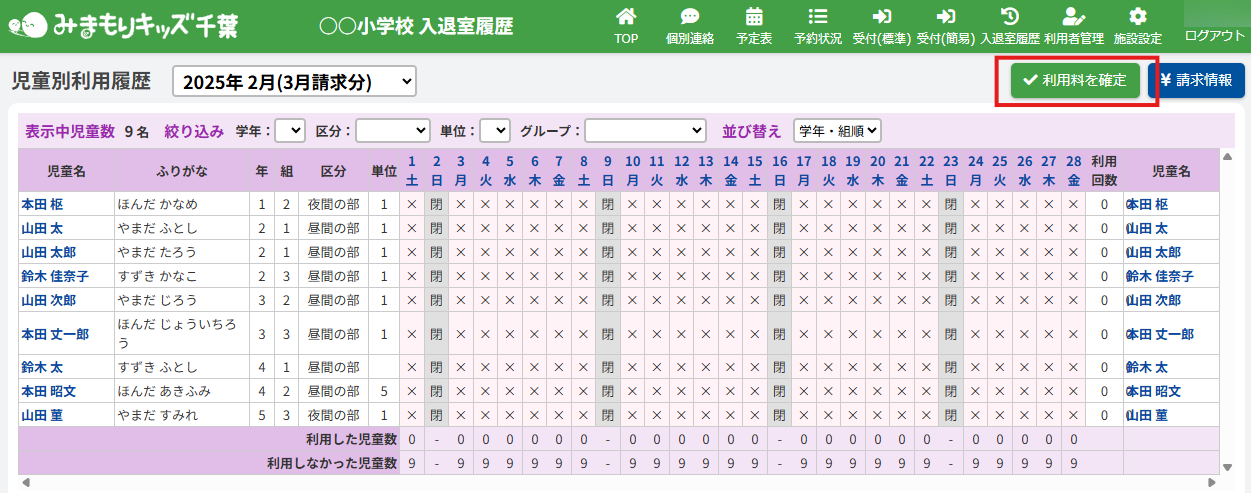Open 受付(簡易) sign-in icon
This screenshot has width=1251, height=493.
pyautogui.click(x=945, y=17)
